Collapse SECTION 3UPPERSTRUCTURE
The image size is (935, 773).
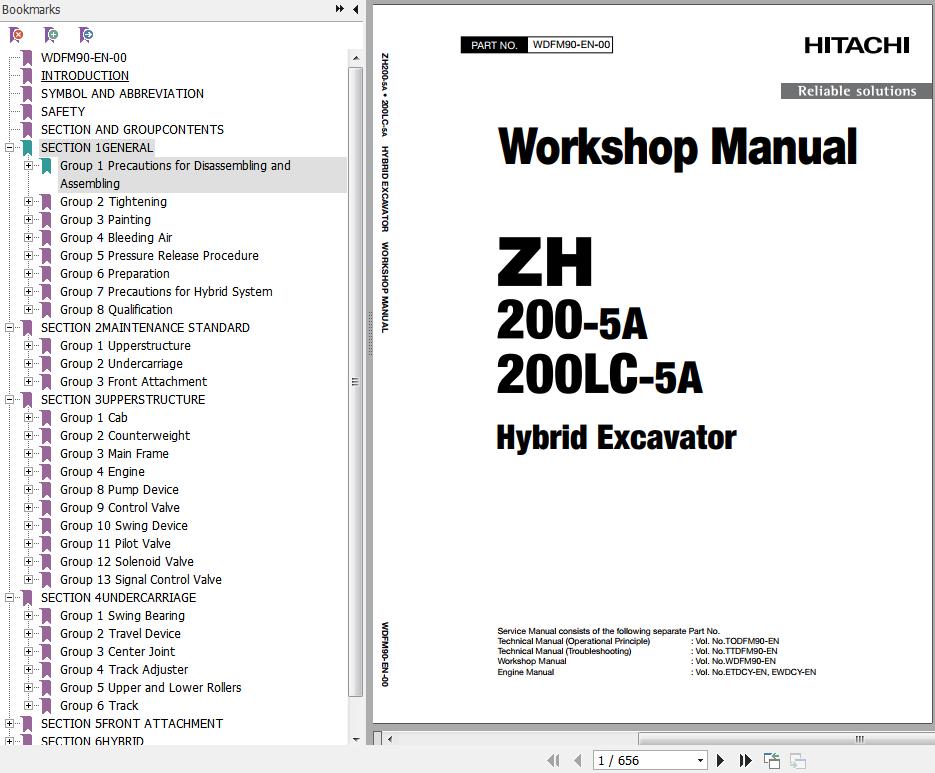pos(10,400)
